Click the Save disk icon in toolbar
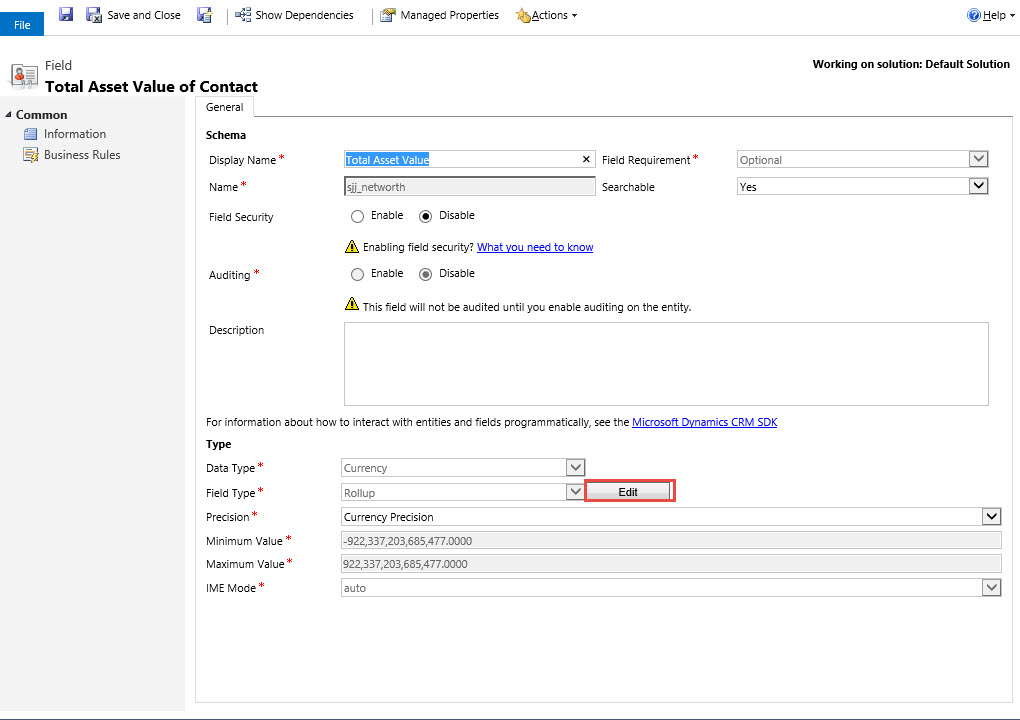The image size is (1020, 720). pyautogui.click(x=66, y=15)
